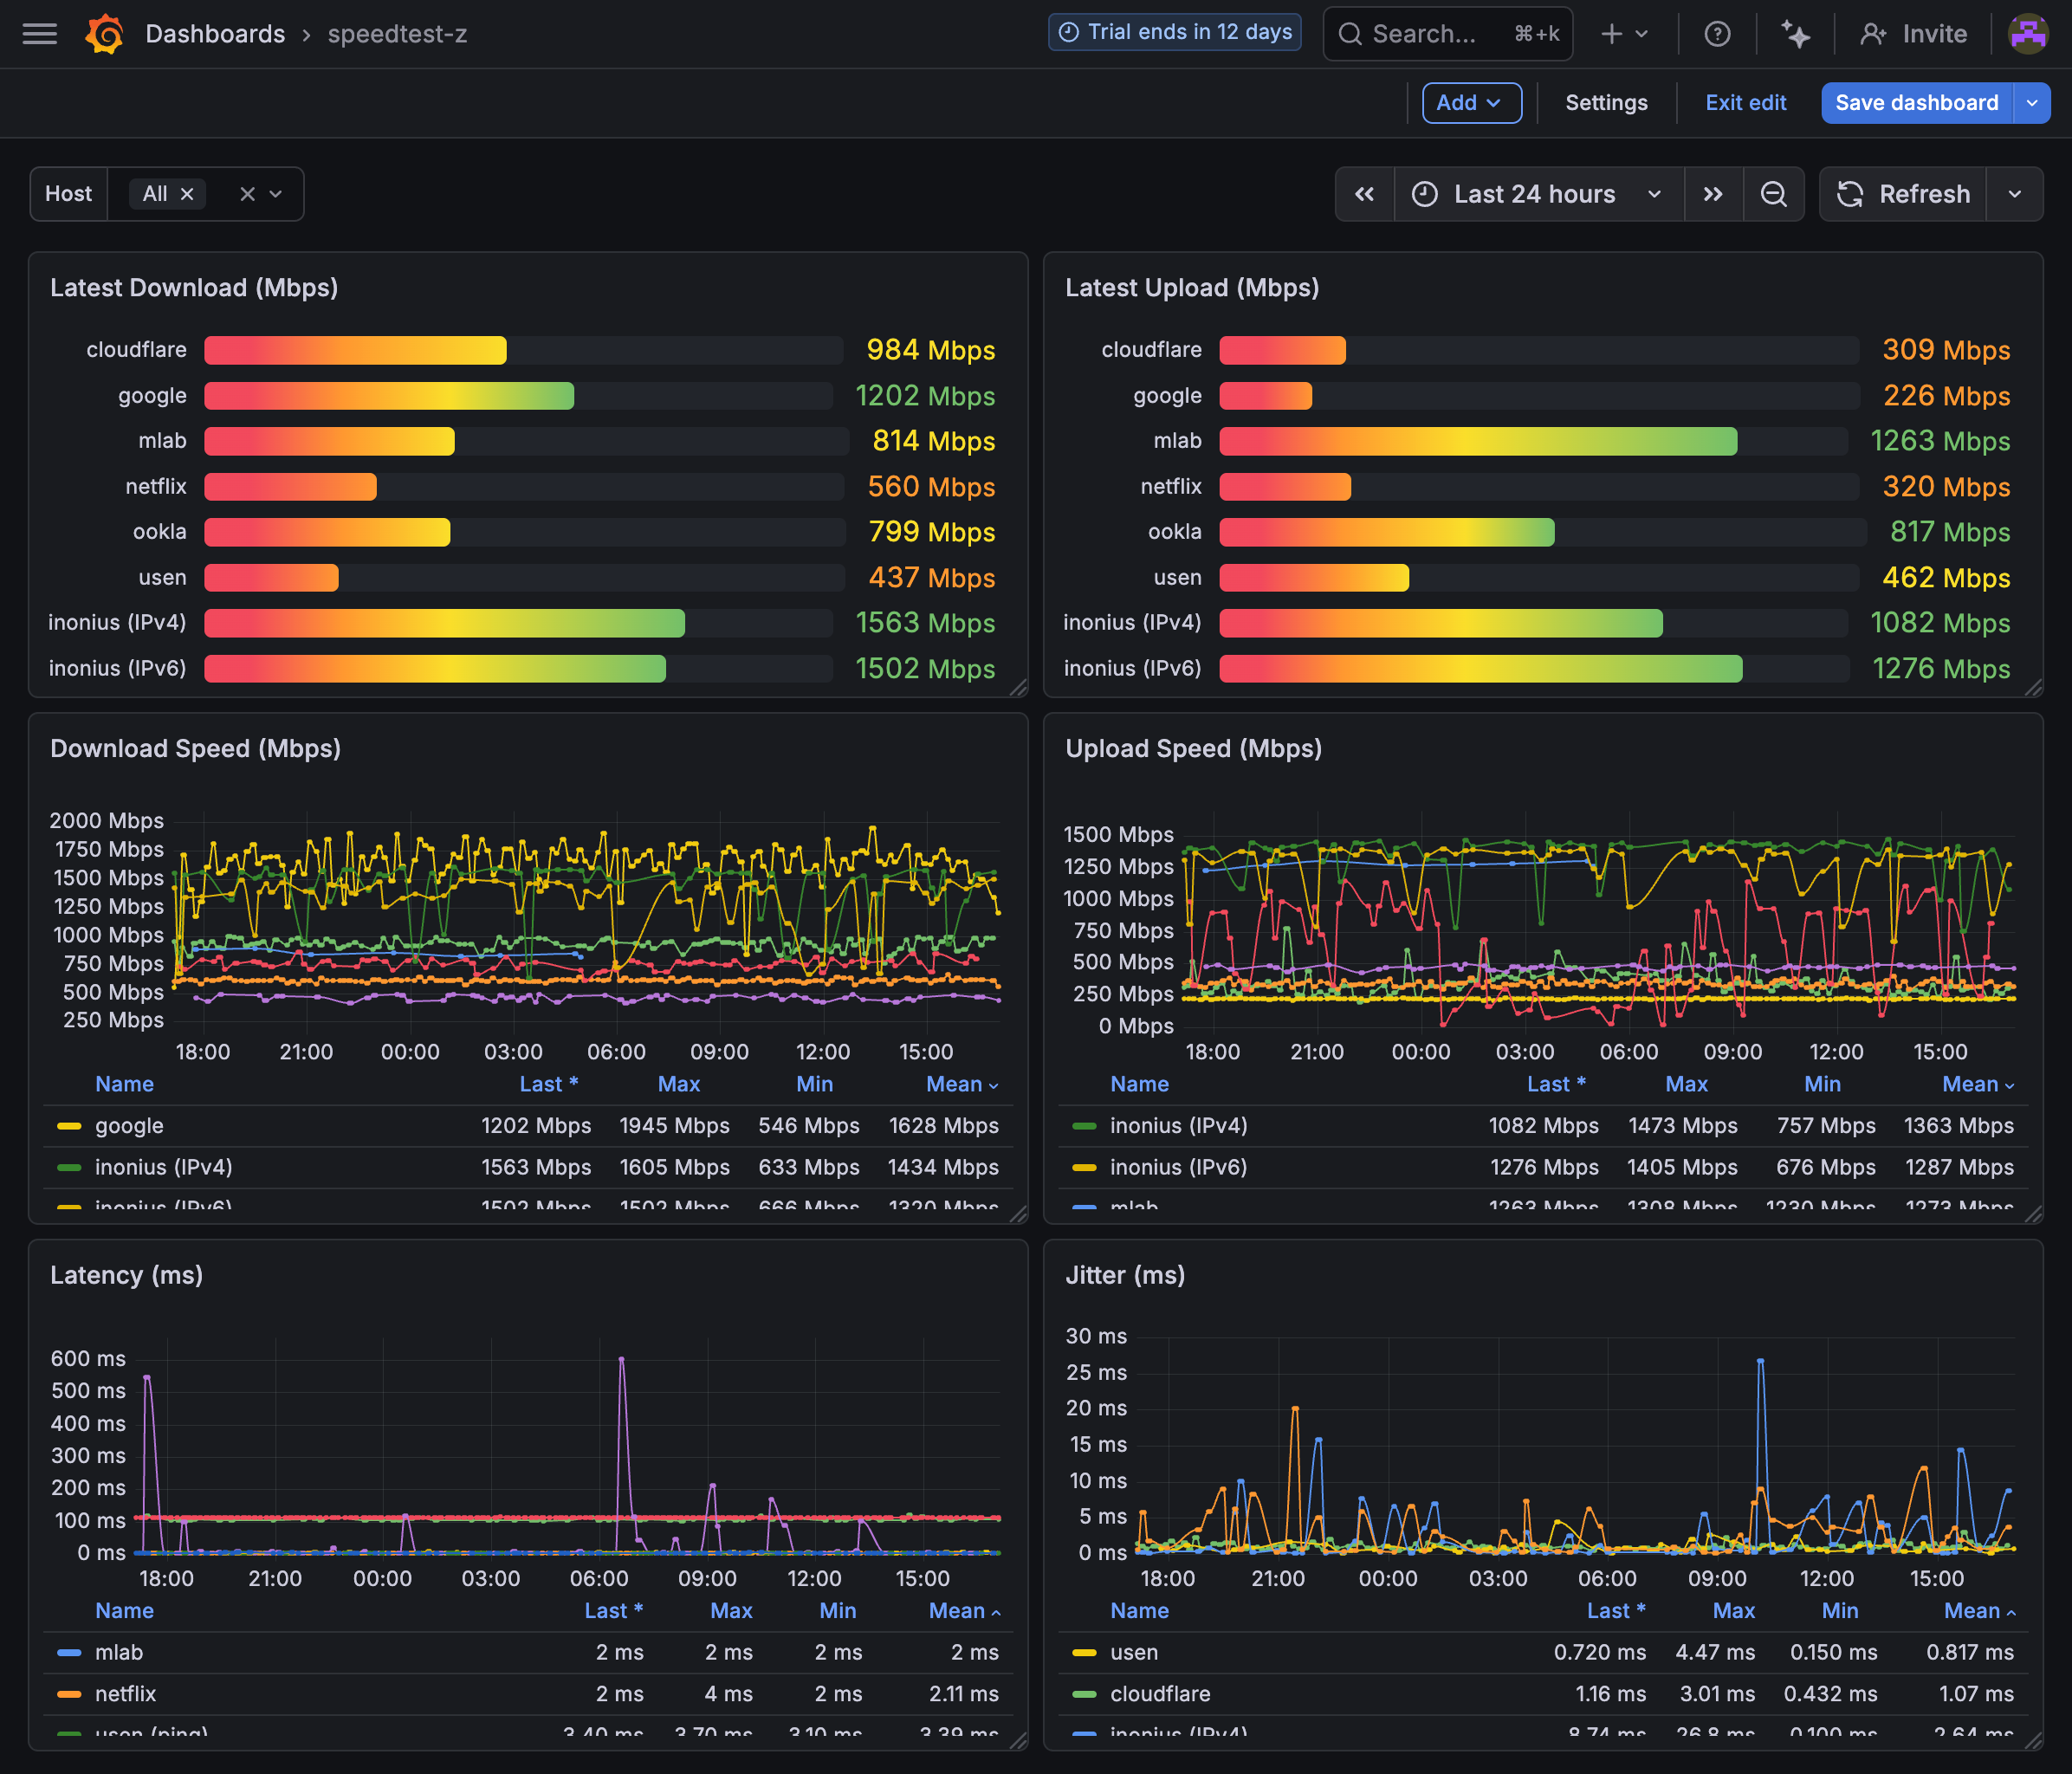This screenshot has width=2072, height=1774.
Task: Sort Download Speed legend by Last column
Action: coord(548,1084)
